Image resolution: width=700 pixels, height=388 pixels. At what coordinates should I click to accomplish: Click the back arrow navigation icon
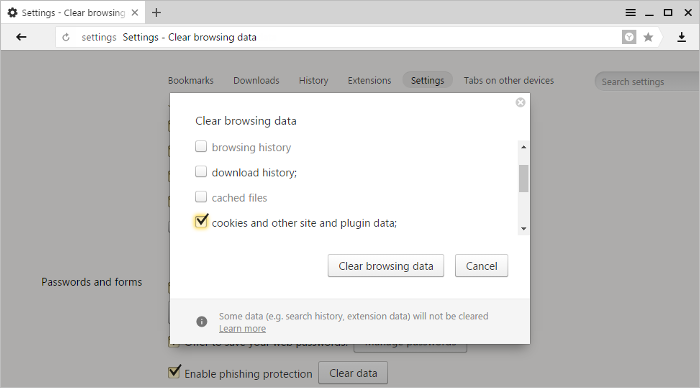click(21, 37)
